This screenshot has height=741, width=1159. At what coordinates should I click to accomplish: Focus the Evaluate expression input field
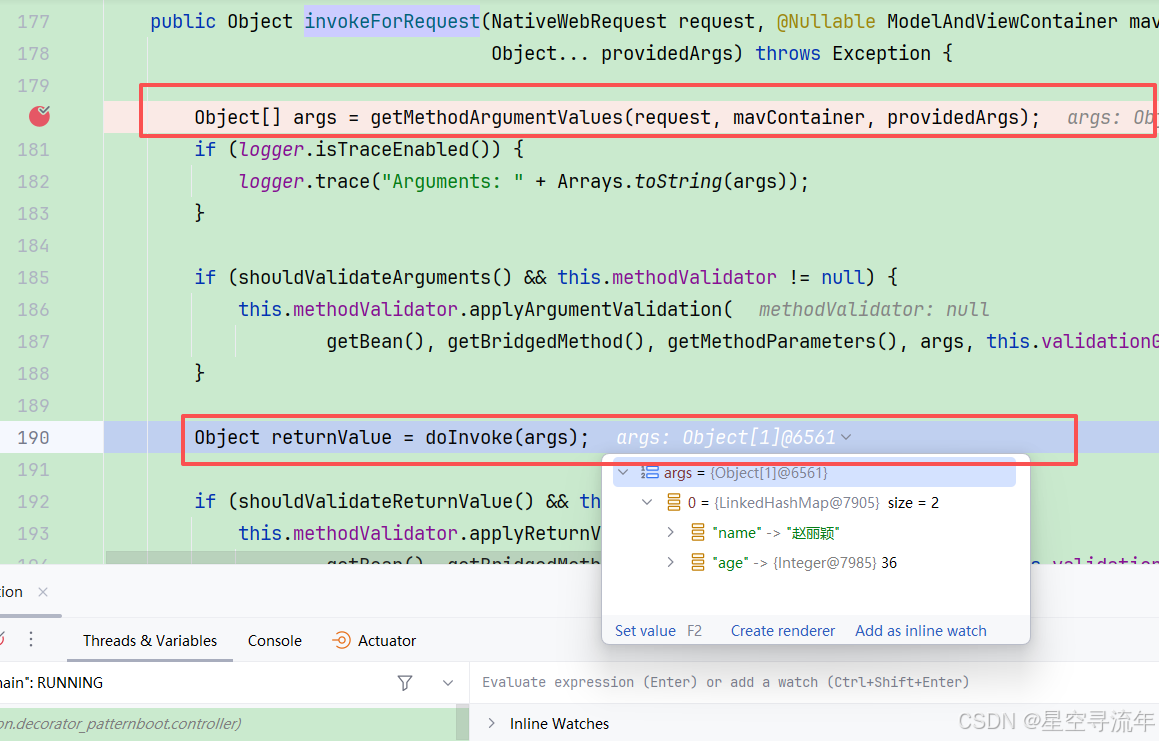pos(813,682)
